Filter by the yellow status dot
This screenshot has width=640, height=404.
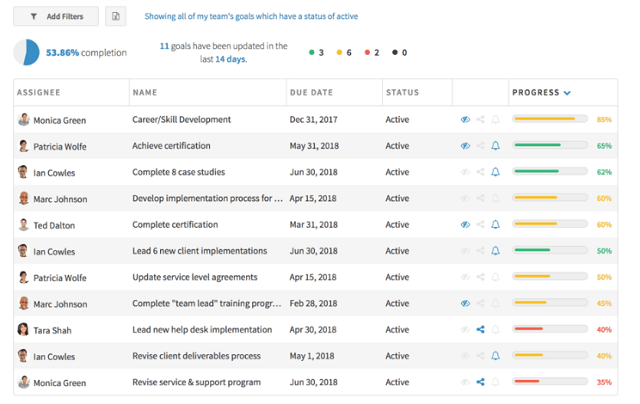point(339,52)
